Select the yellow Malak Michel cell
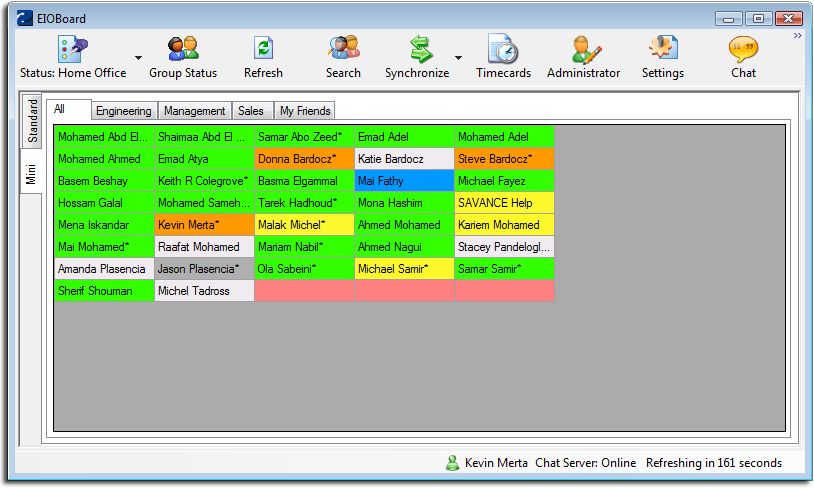Image resolution: width=814 pixels, height=489 pixels. (x=304, y=225)
